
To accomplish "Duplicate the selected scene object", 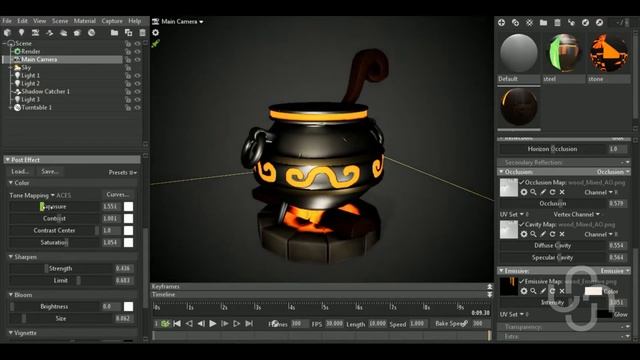I will (128, 33).
